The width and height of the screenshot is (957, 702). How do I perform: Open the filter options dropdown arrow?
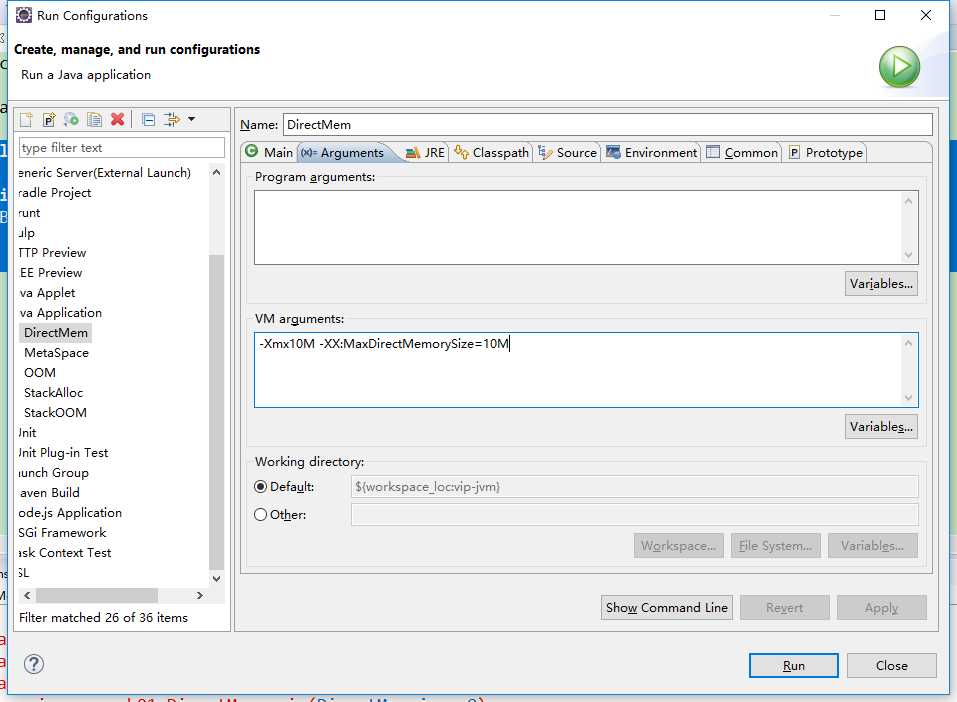[192, 119]
